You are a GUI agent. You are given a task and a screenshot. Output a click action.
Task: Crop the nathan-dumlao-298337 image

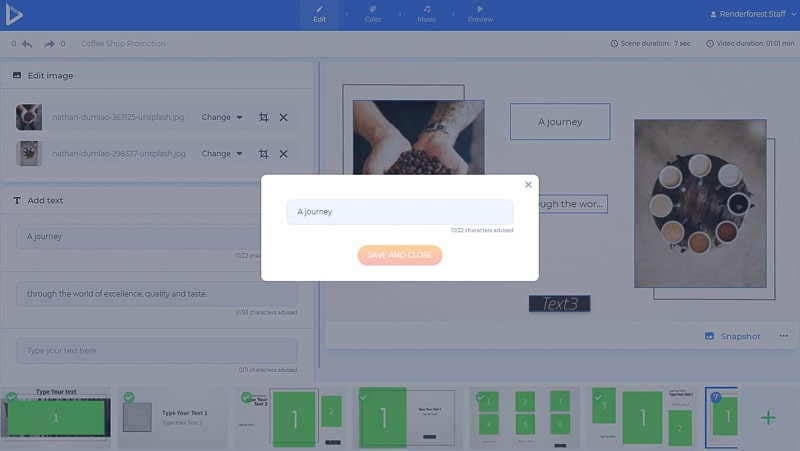[x=263, y=154]
